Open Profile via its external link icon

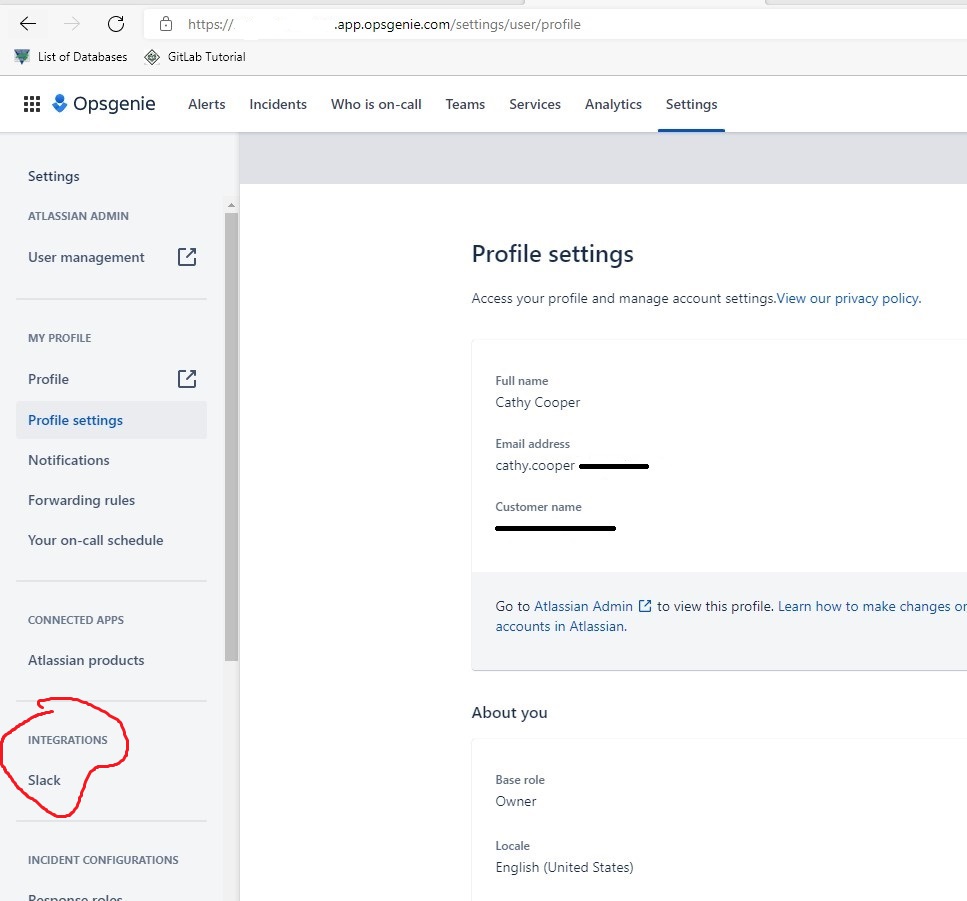[x=186, y=378]
